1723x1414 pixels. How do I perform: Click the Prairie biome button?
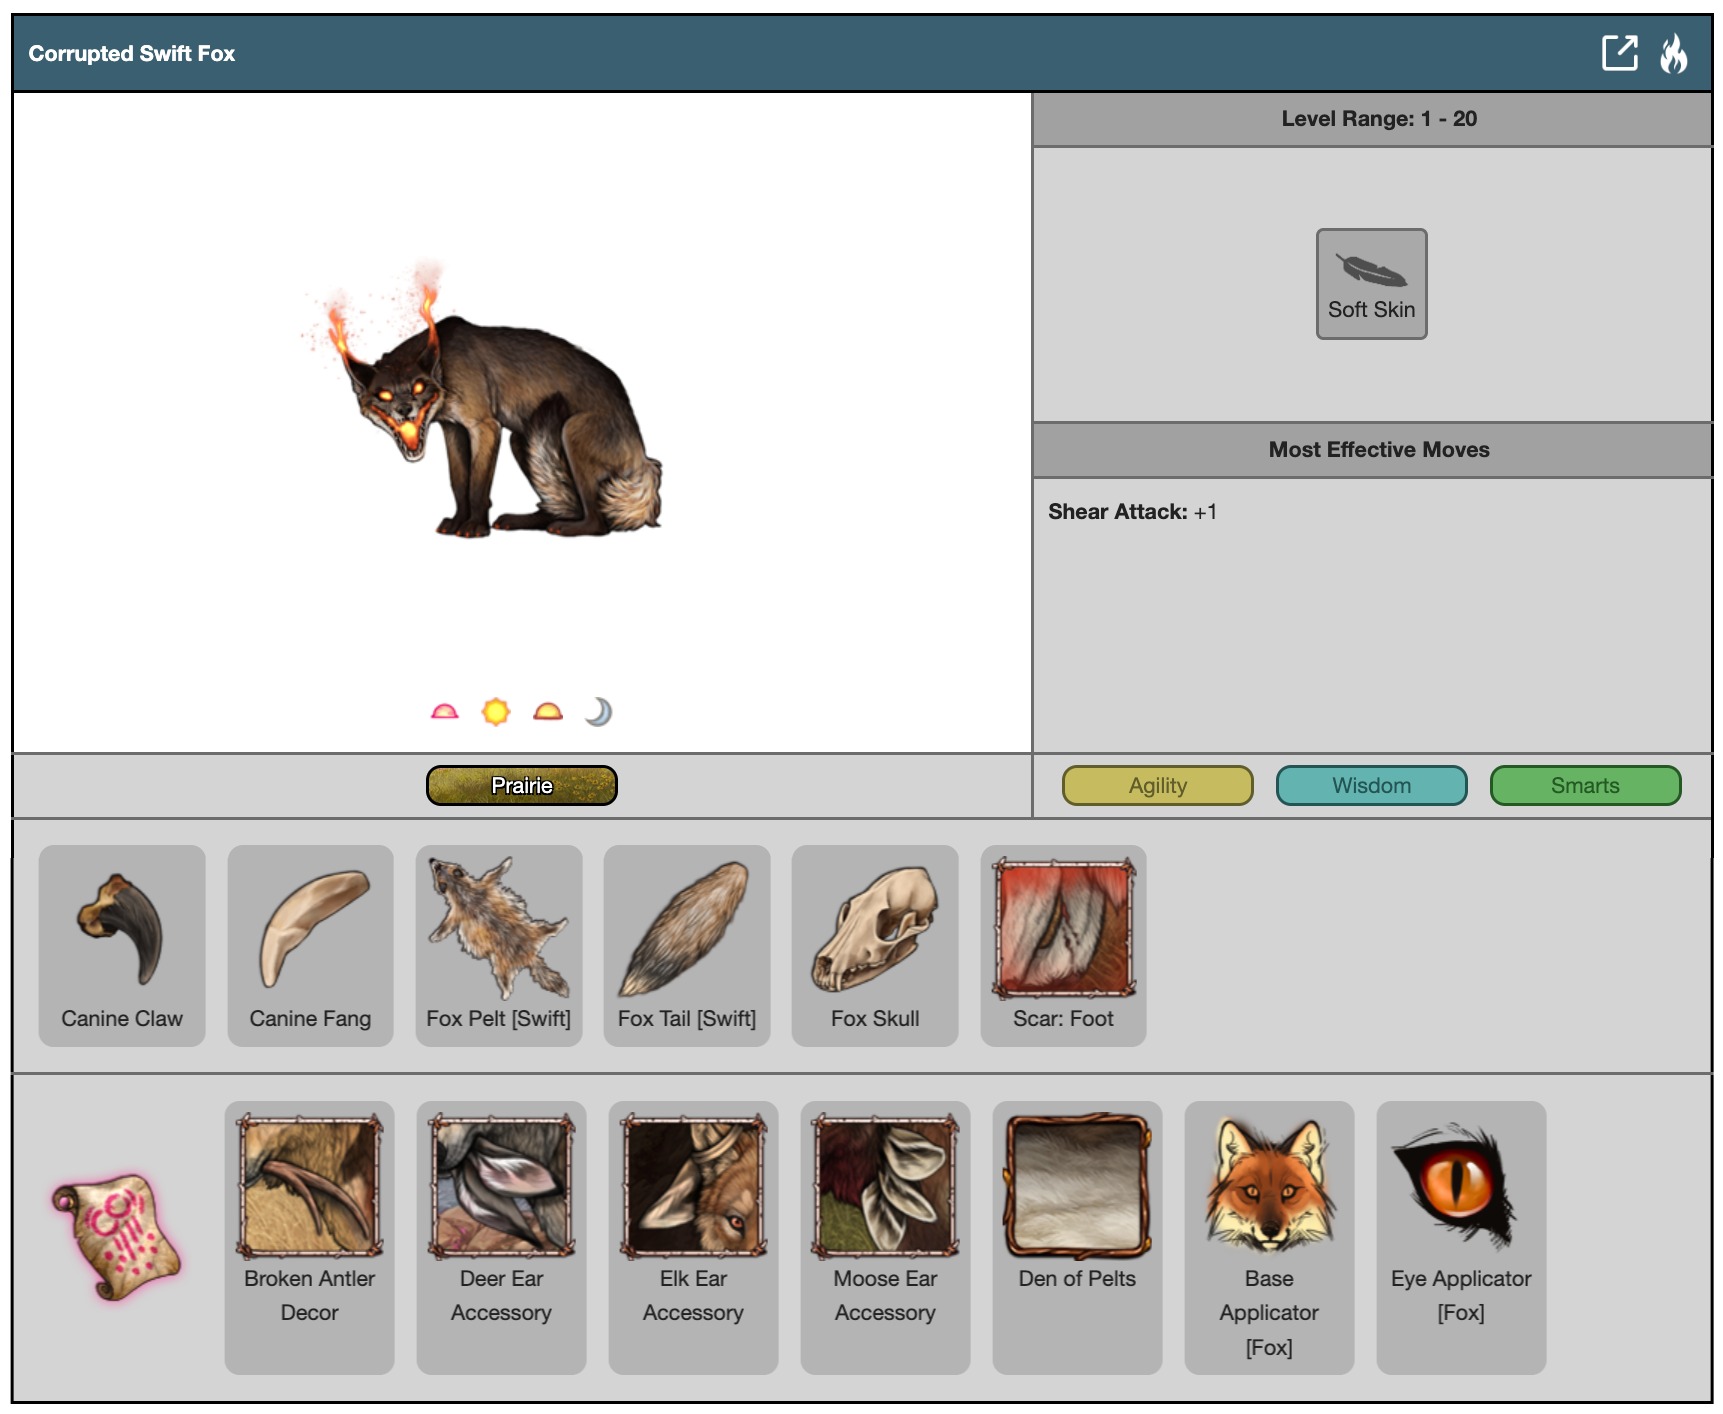coord(521,786)
